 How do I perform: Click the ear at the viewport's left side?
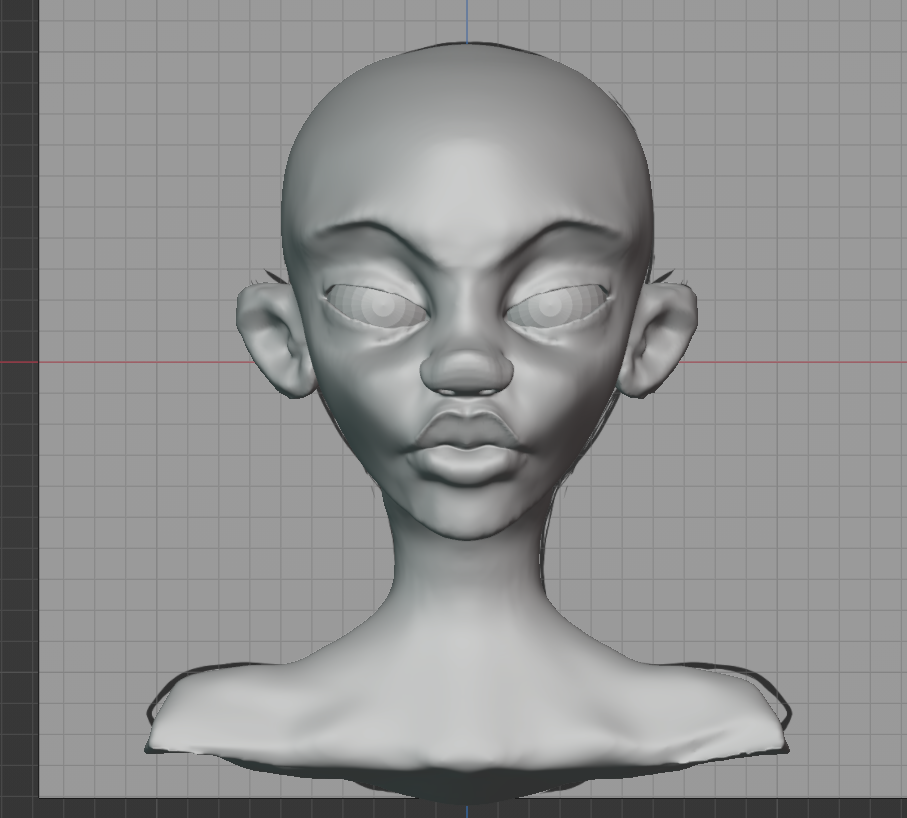tap(274, 339)
